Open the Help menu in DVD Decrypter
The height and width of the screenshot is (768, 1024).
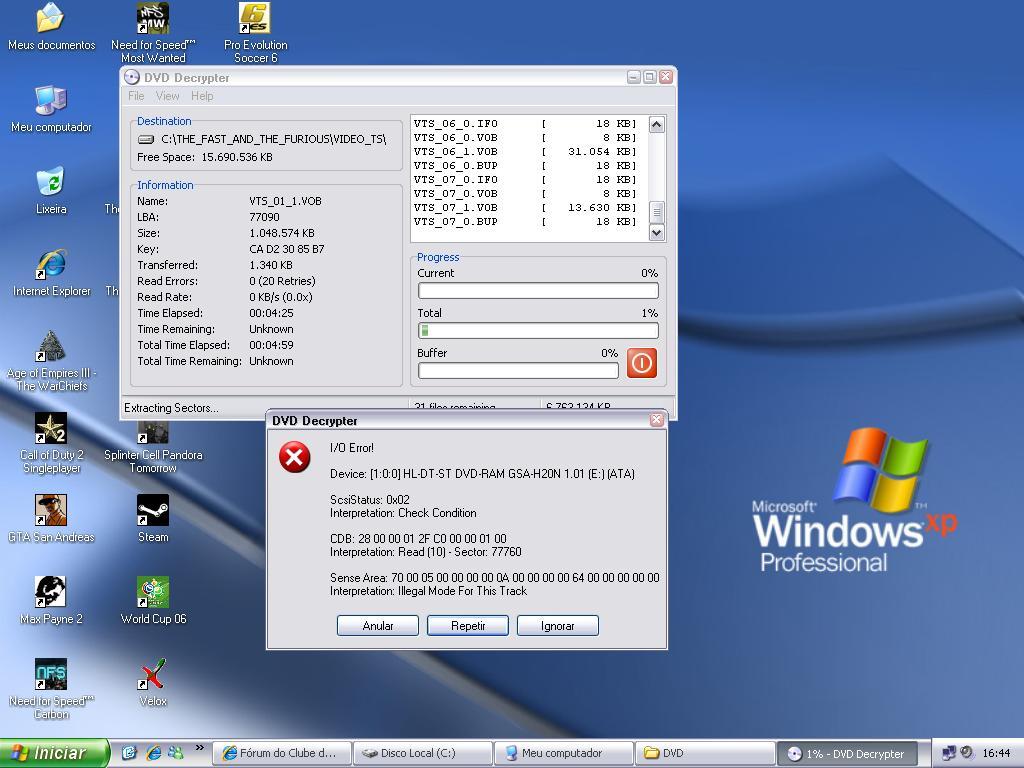pos(202,96)
